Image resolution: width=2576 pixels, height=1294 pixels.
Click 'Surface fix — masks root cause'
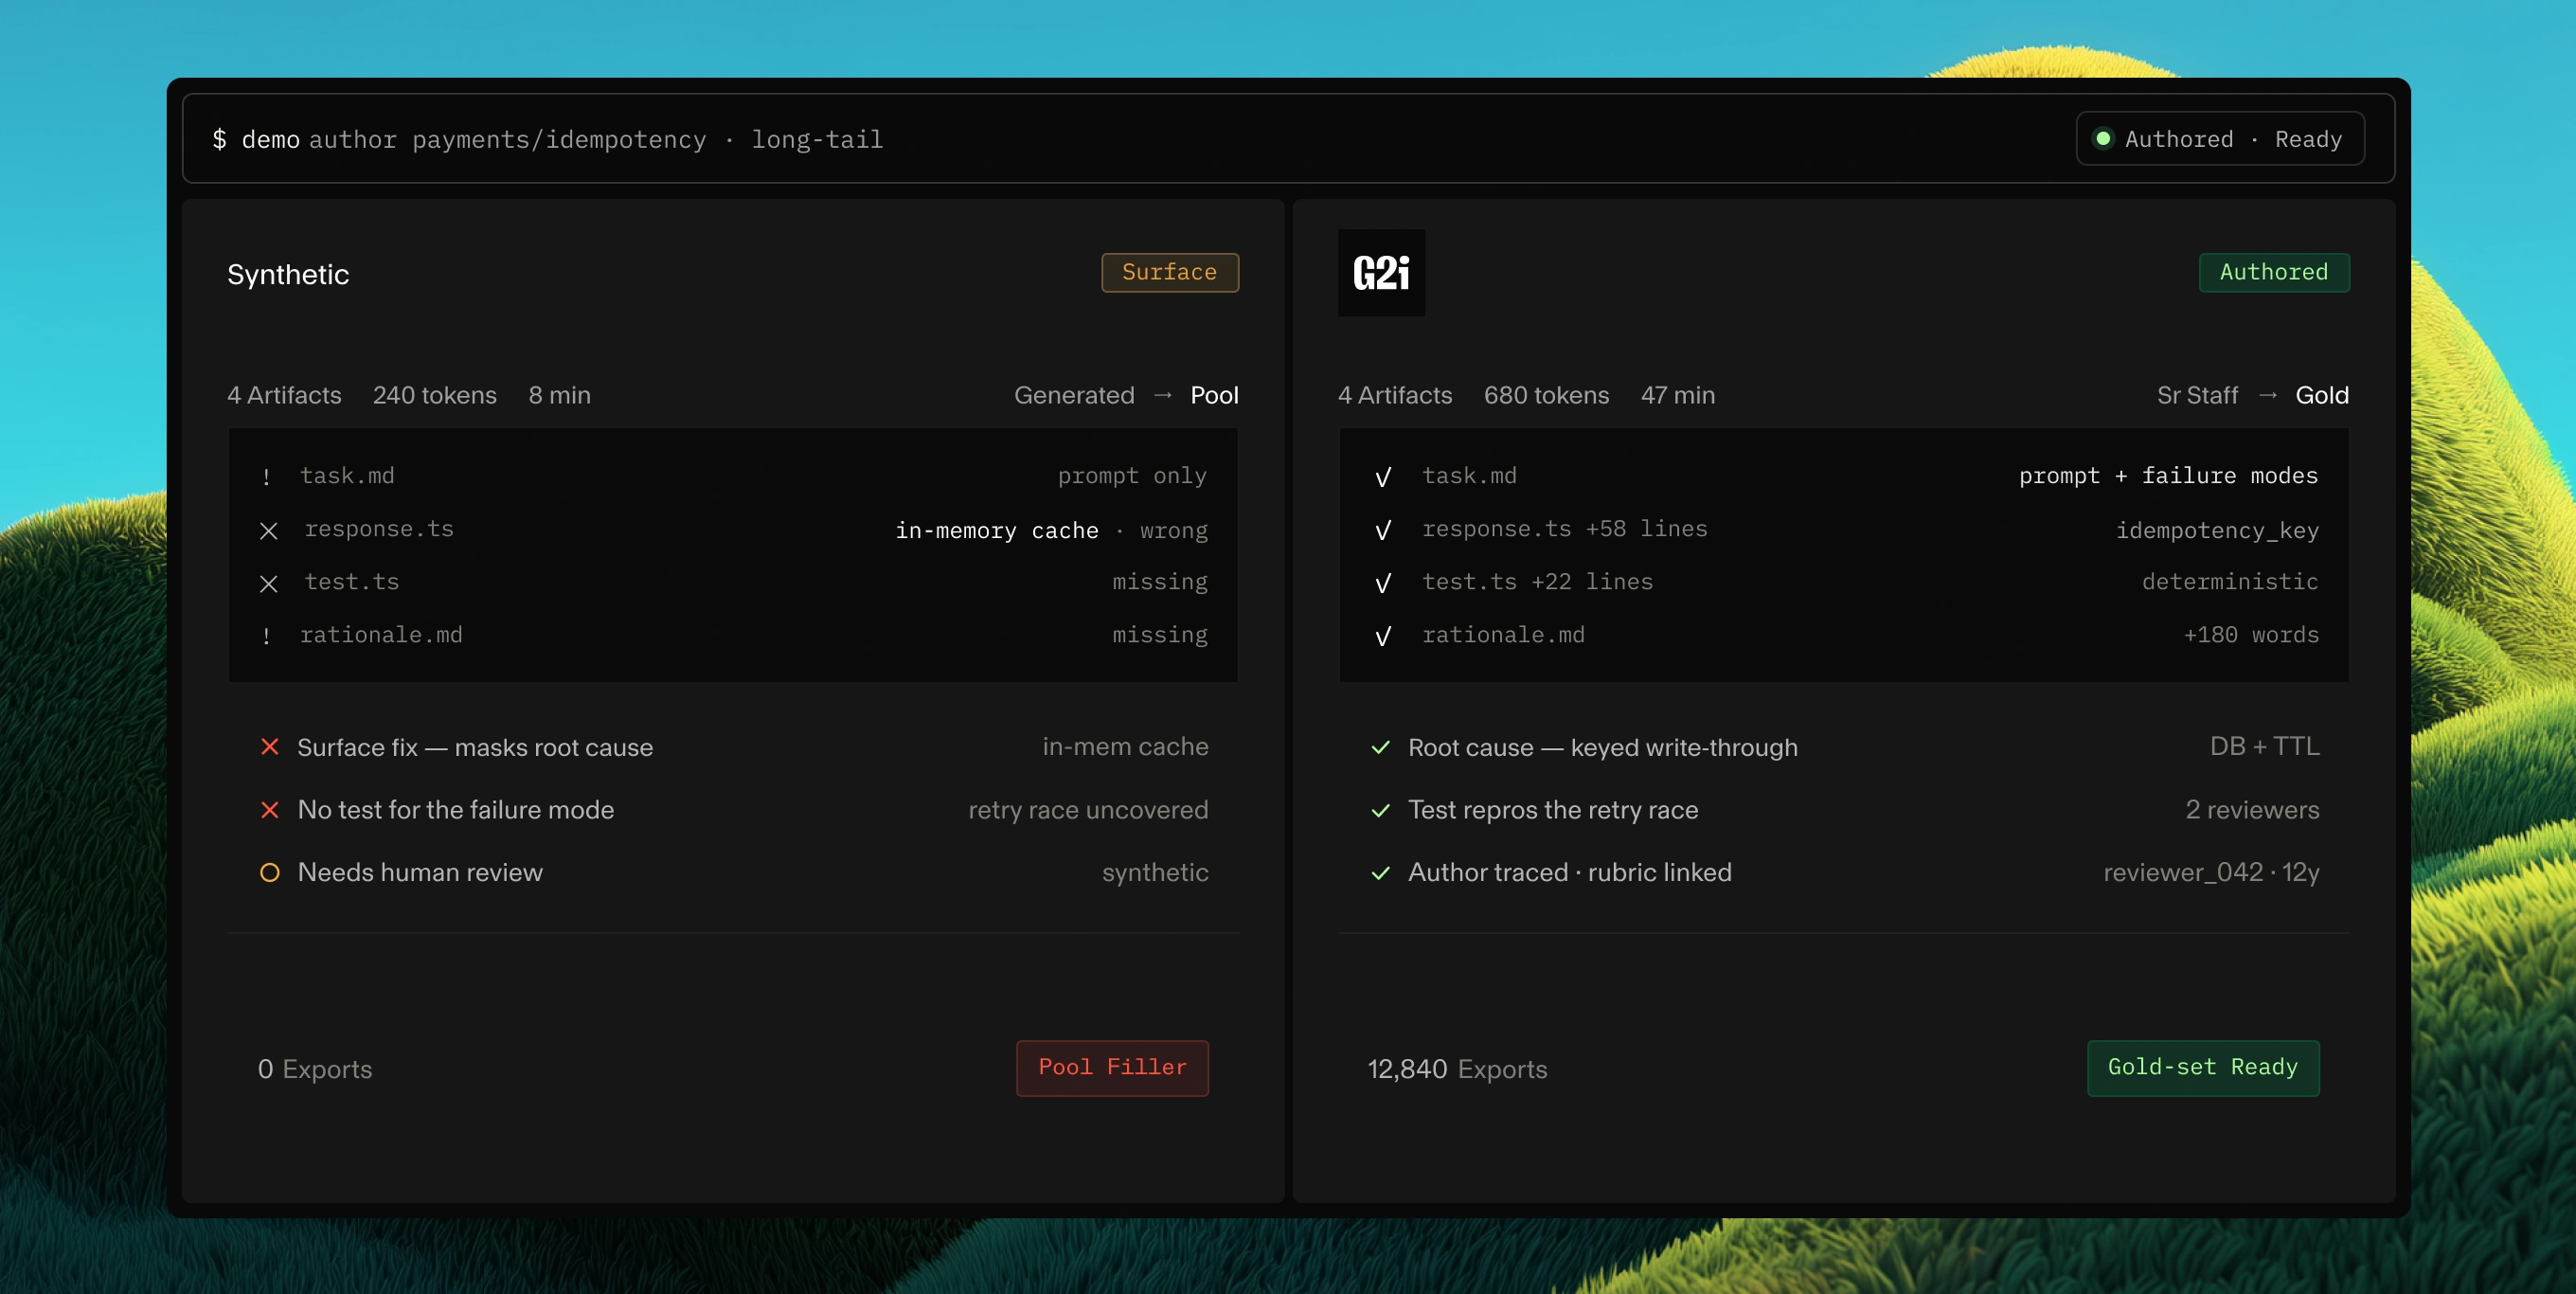click(475, 747)
